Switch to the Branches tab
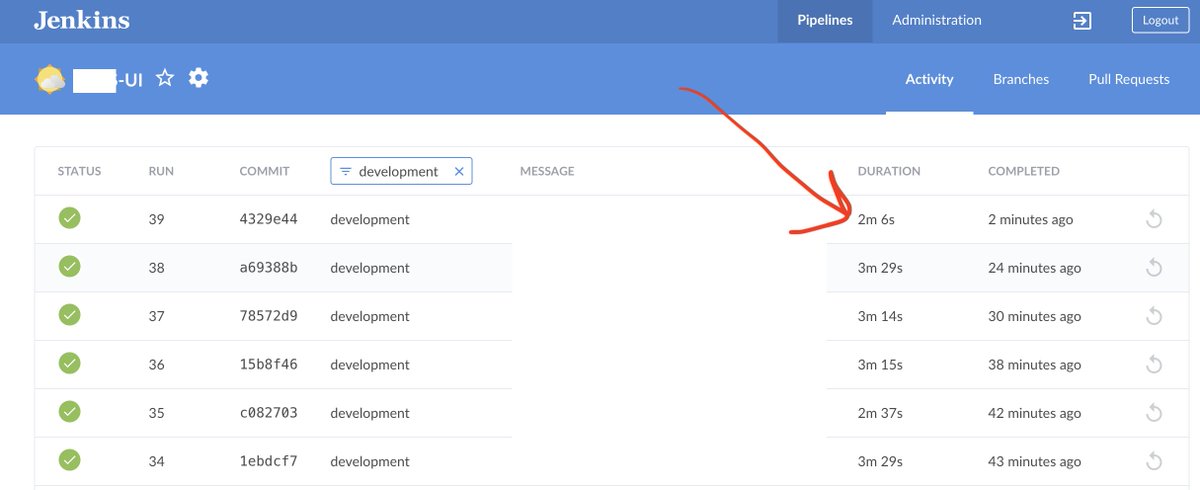The height and width of the screenshot is (490, 1200). pyautogui.click(x=1021, y=79)
